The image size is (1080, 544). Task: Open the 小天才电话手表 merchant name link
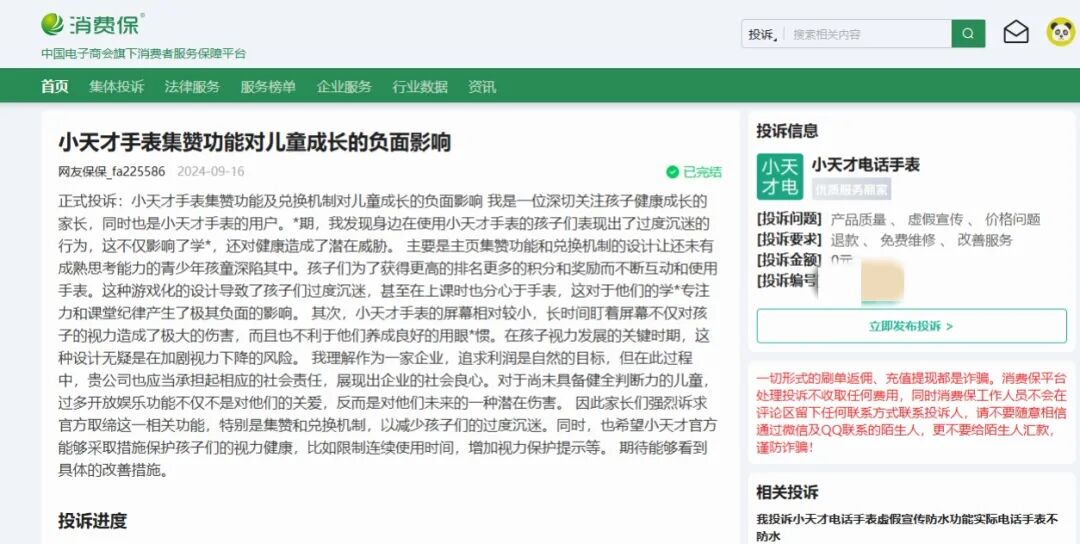point(865,165)
